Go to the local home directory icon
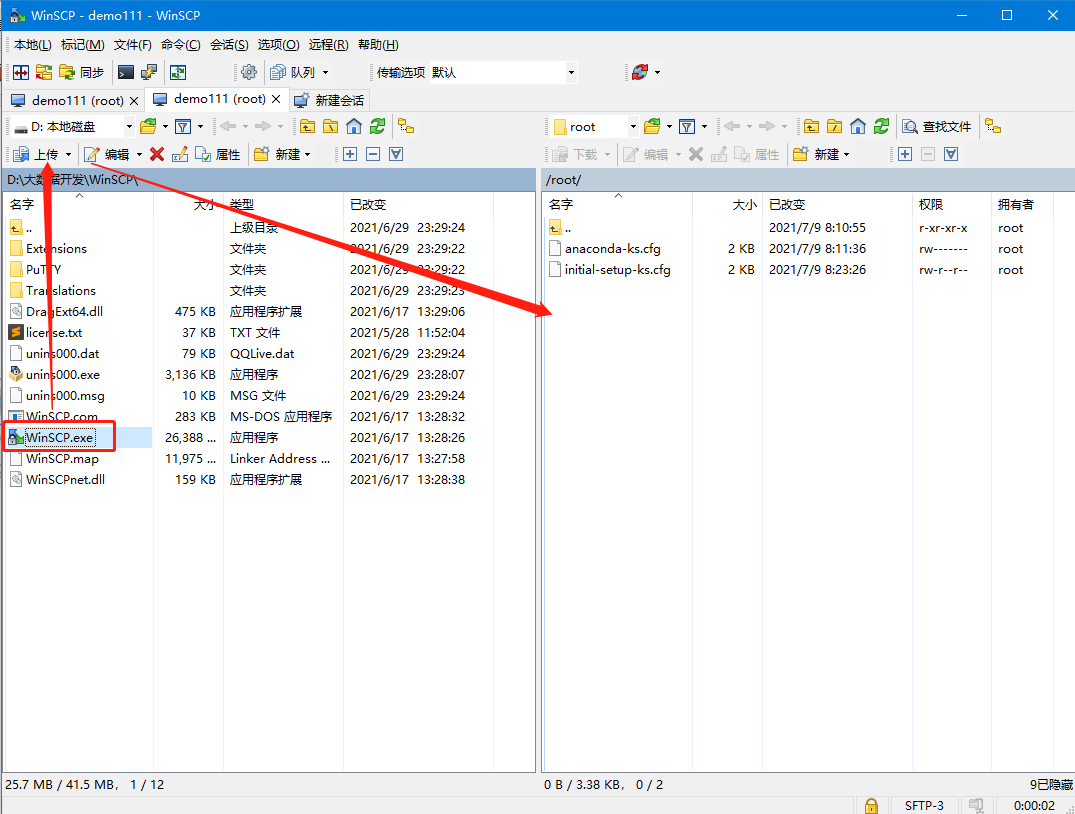 point(354,126)
